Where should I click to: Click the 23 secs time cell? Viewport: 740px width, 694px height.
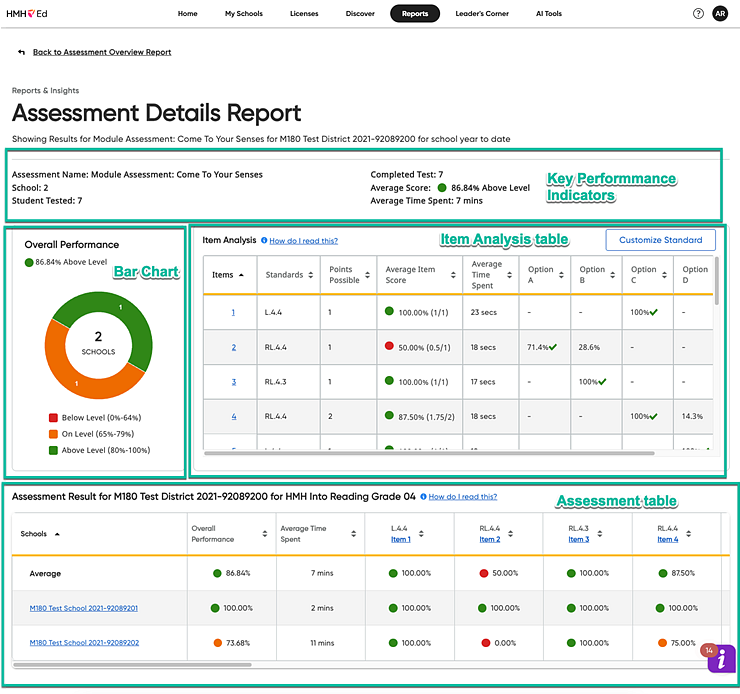point(490,312)
